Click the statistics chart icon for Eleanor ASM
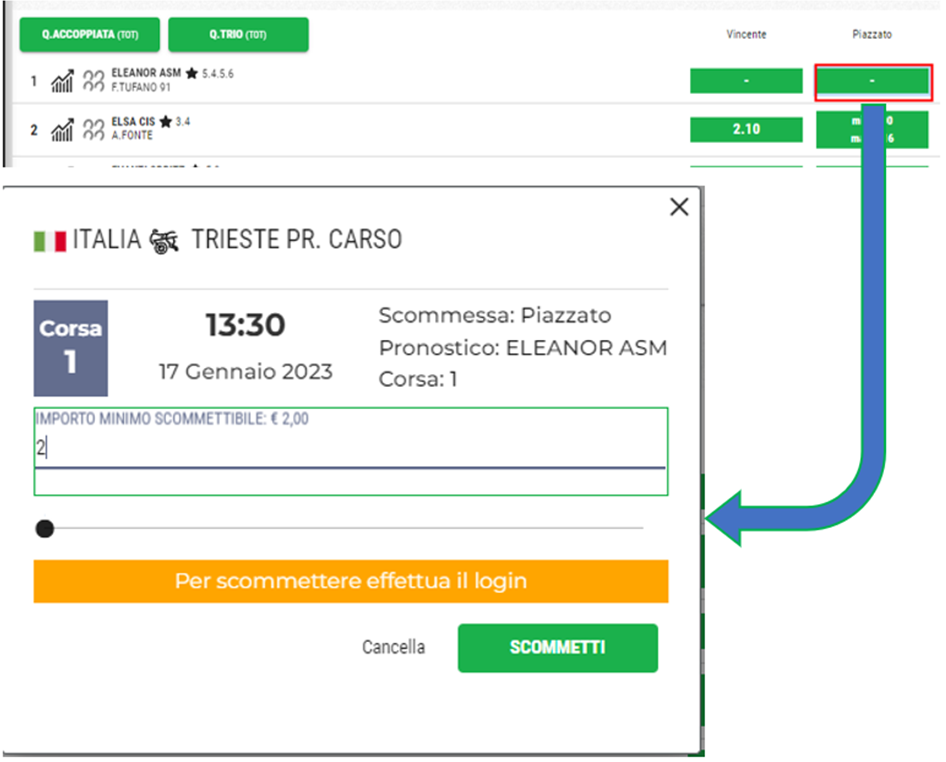Image resolution: width=946 pixels, height=762 pixels. pyautogui.click(x=62, y=81)
